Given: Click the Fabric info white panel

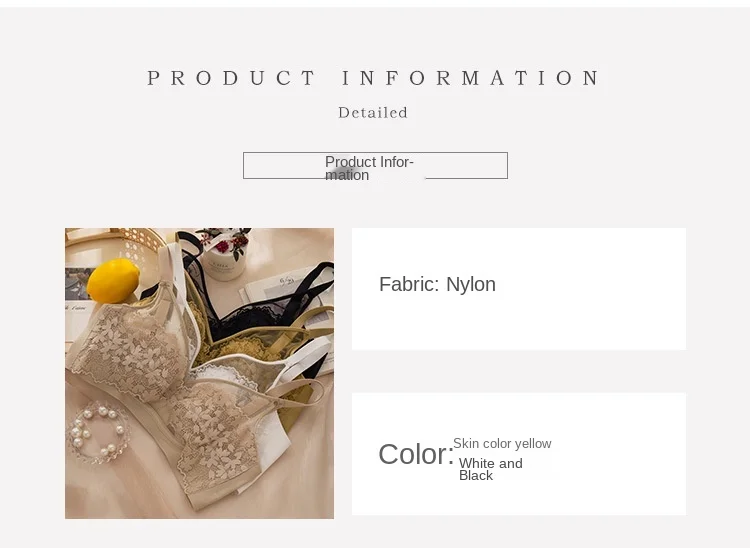Looking at the screenshot, I should [519, 289].
